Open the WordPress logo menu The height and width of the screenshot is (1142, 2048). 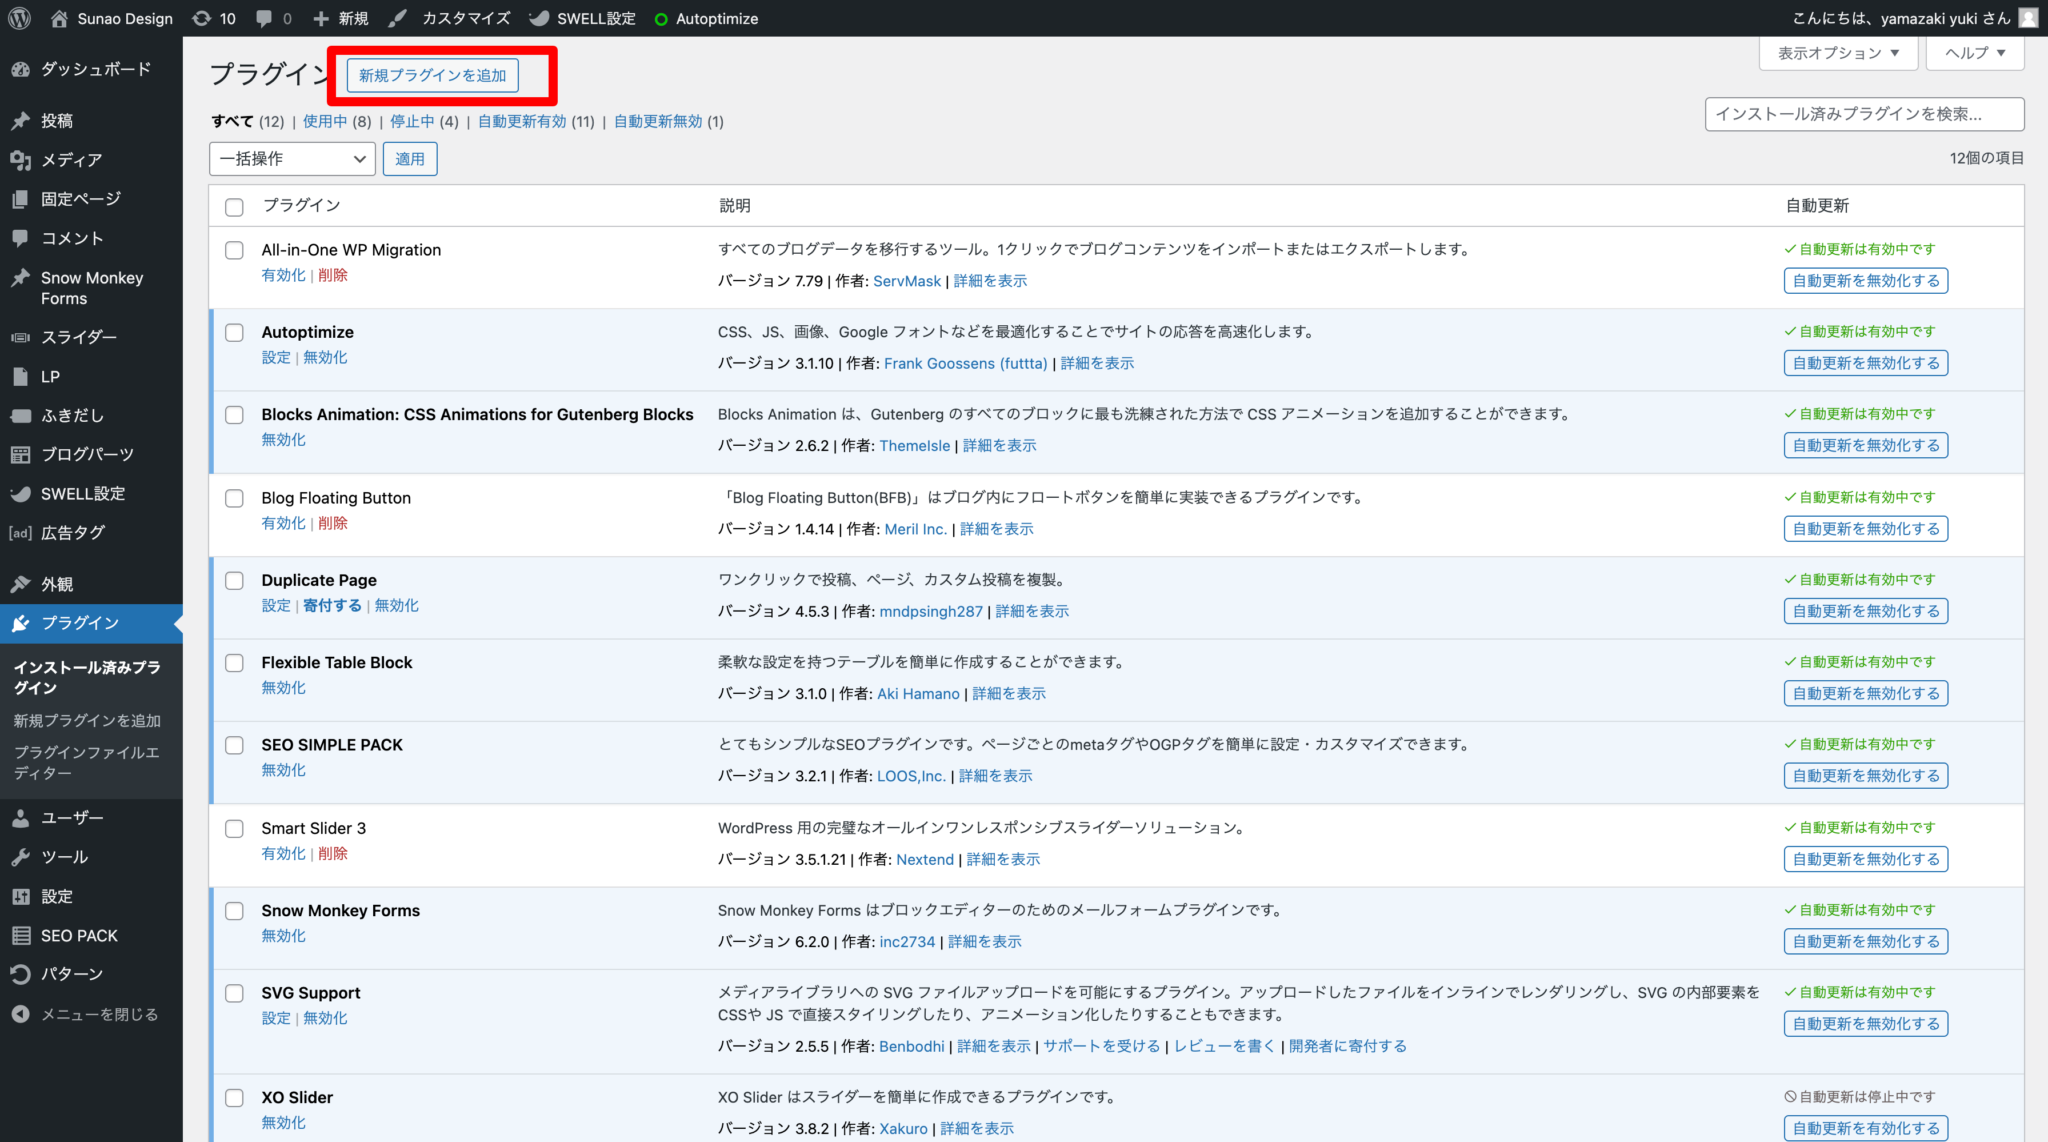pyautogui.click(x=18, y=18)
